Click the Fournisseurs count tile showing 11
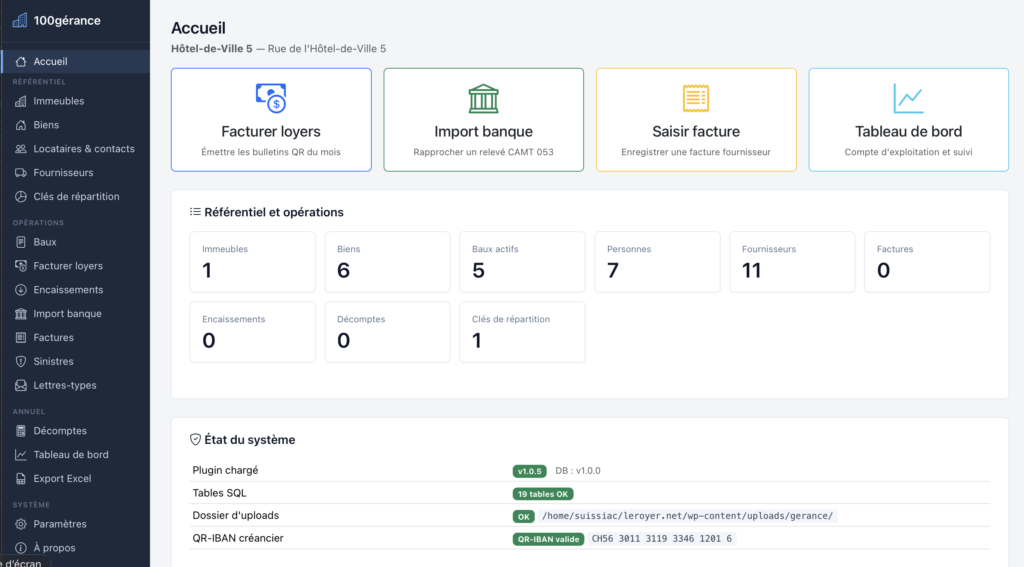The height and width of the screenshot is (567, 1024). [x=792, y=262]
